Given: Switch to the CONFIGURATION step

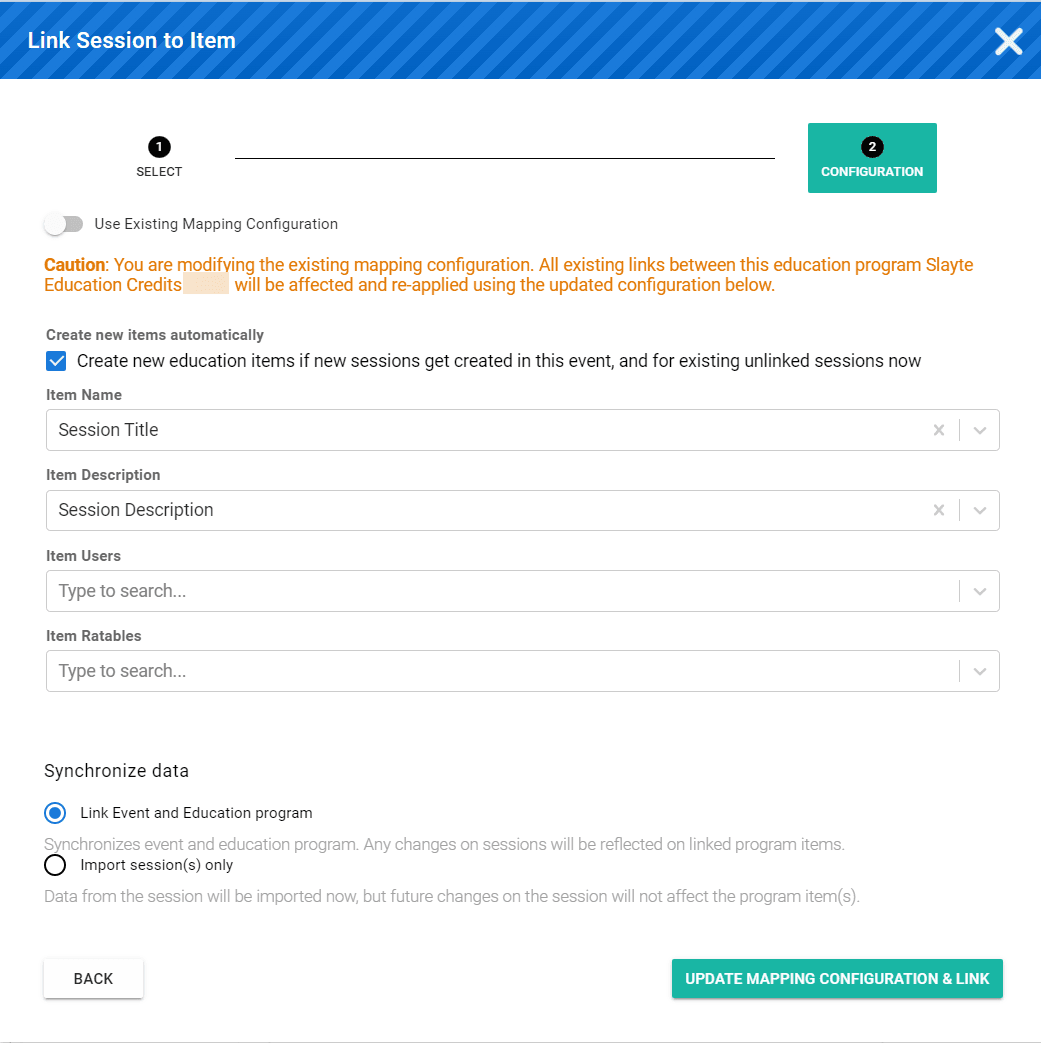Looking at the screenshot, I should [x=872, y=158].
